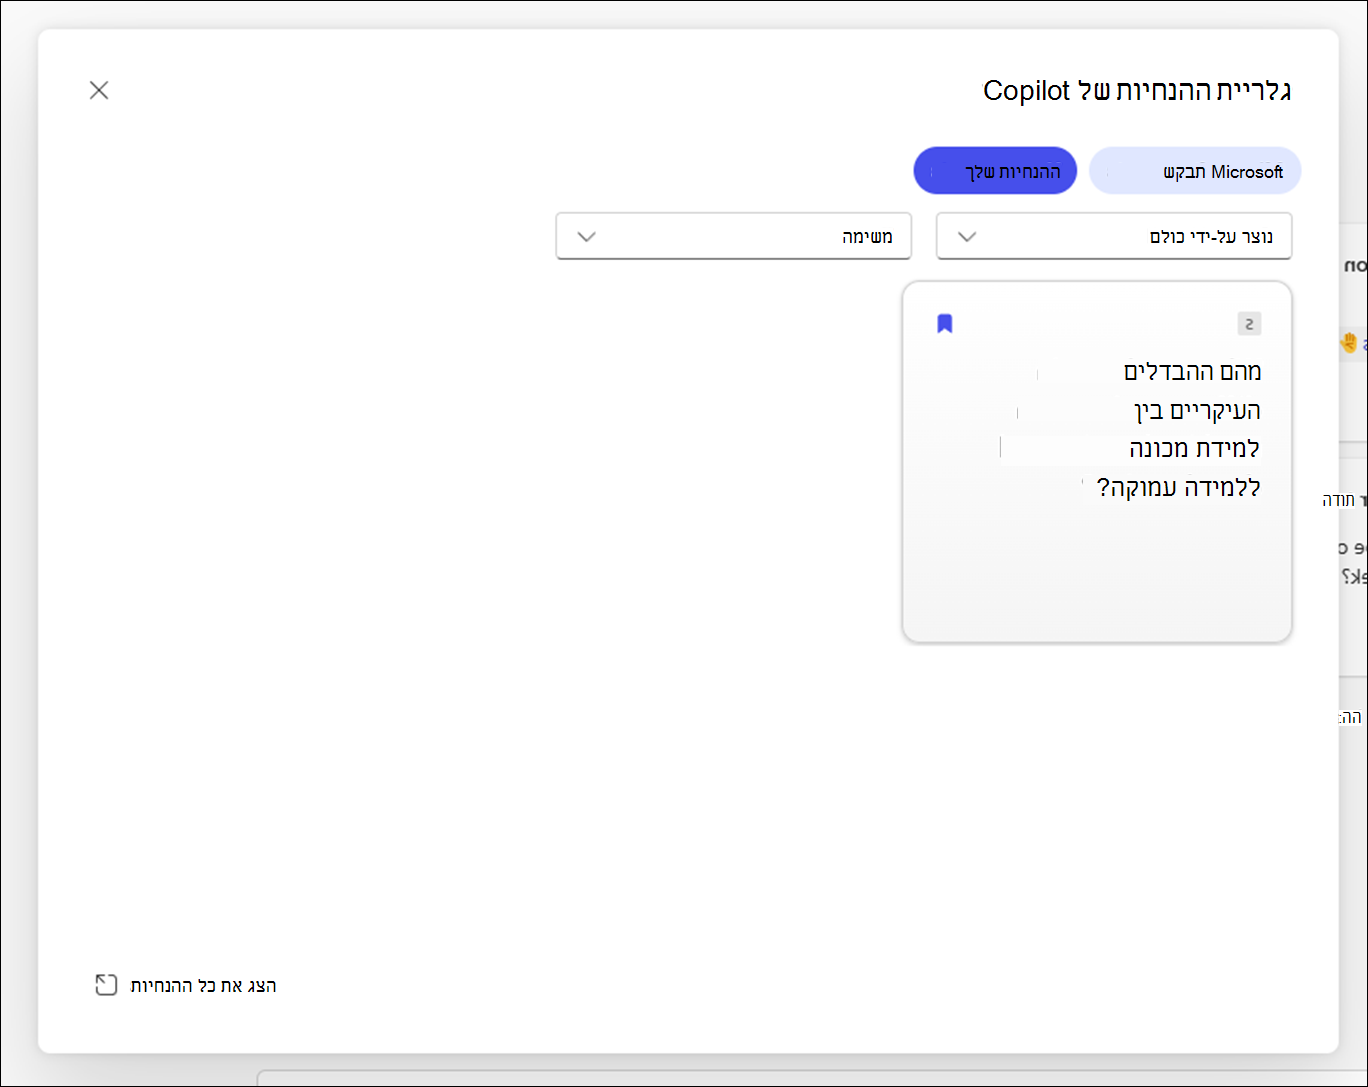Open the משימה filter dropdown
1368x1087 pixels.
[x=733, y=236]
